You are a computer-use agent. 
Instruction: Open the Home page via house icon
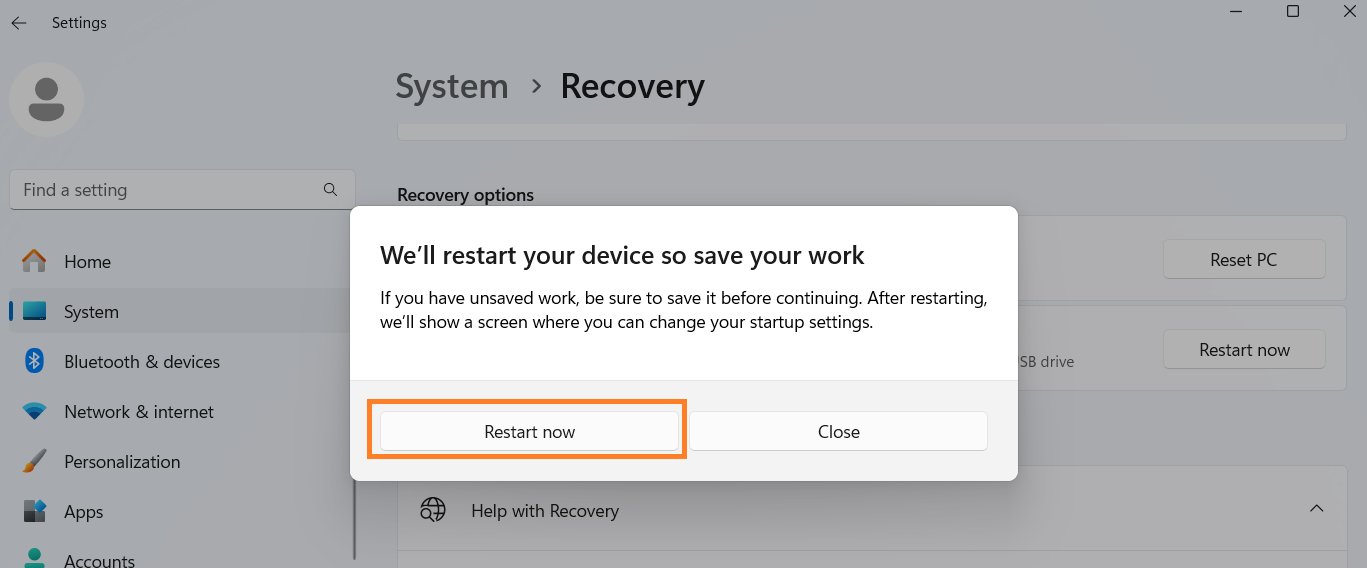[34, 261]
